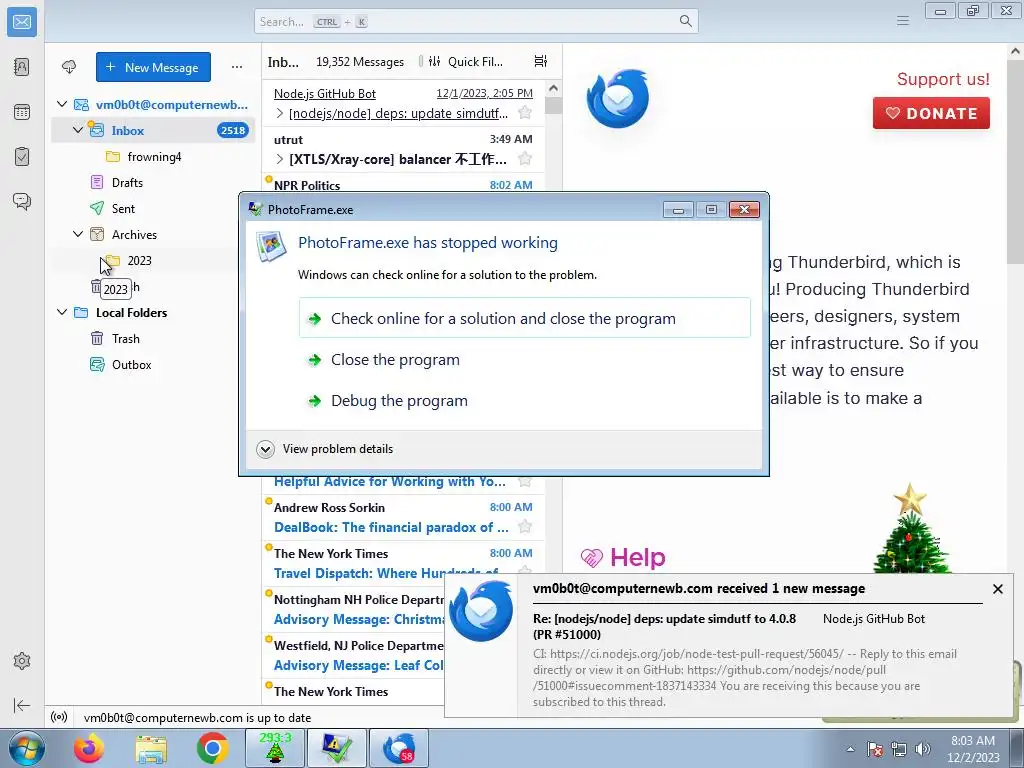The image size is (1024, 768).
Task: Click the Support us! link
Action: pyautogui.click(x=942, y=79)
